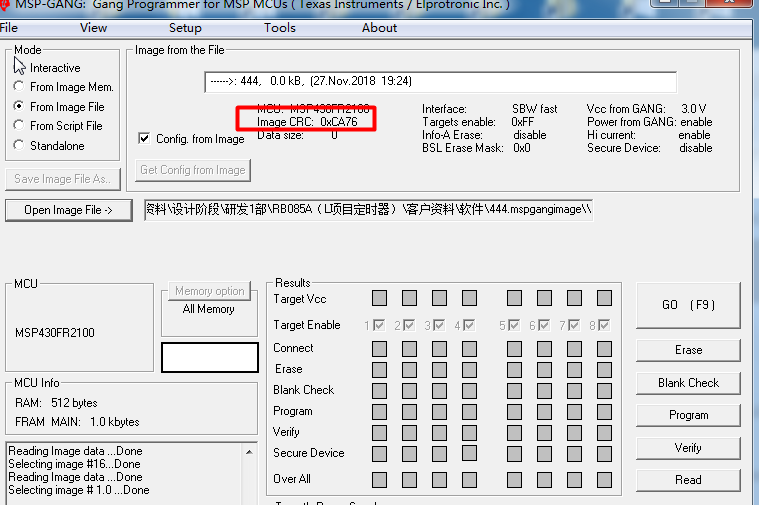Image resolution: width=759 pixels, height=505 pixels.
Task: Select From Image Mem. mode
Action: tap(19, 86)
